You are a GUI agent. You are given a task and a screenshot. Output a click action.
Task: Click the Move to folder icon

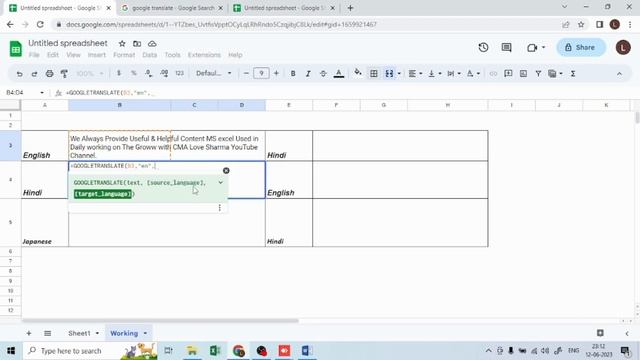(137, 44)
